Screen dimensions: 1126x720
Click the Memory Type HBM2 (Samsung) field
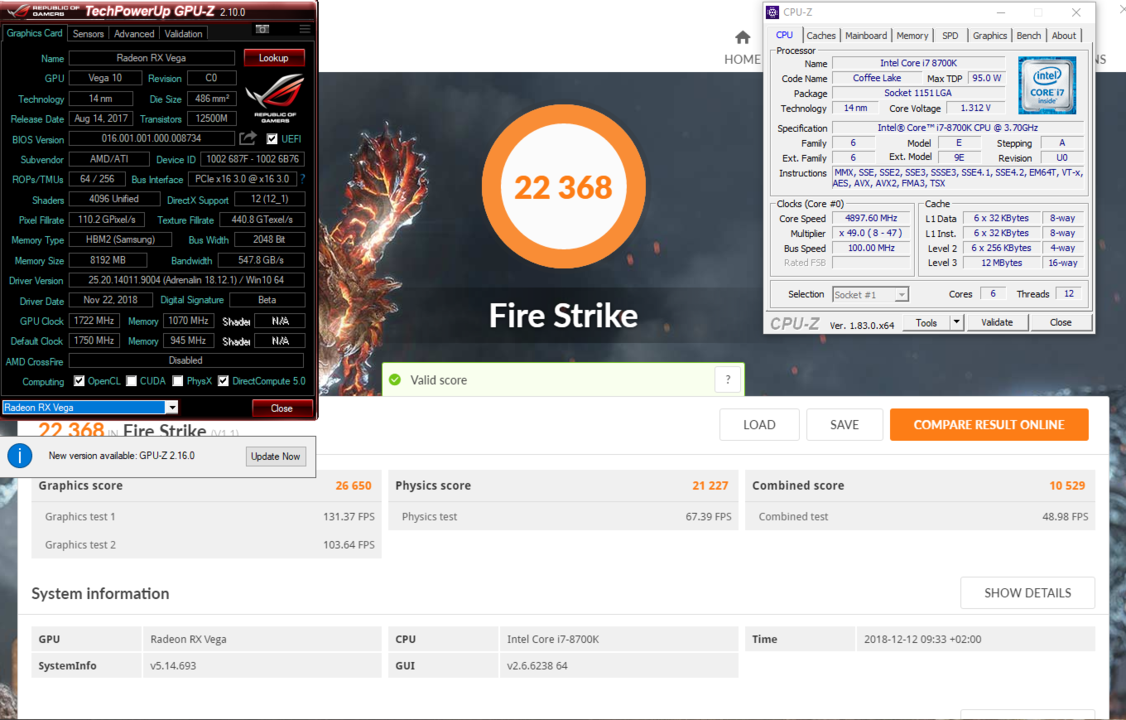pos(121,239)
